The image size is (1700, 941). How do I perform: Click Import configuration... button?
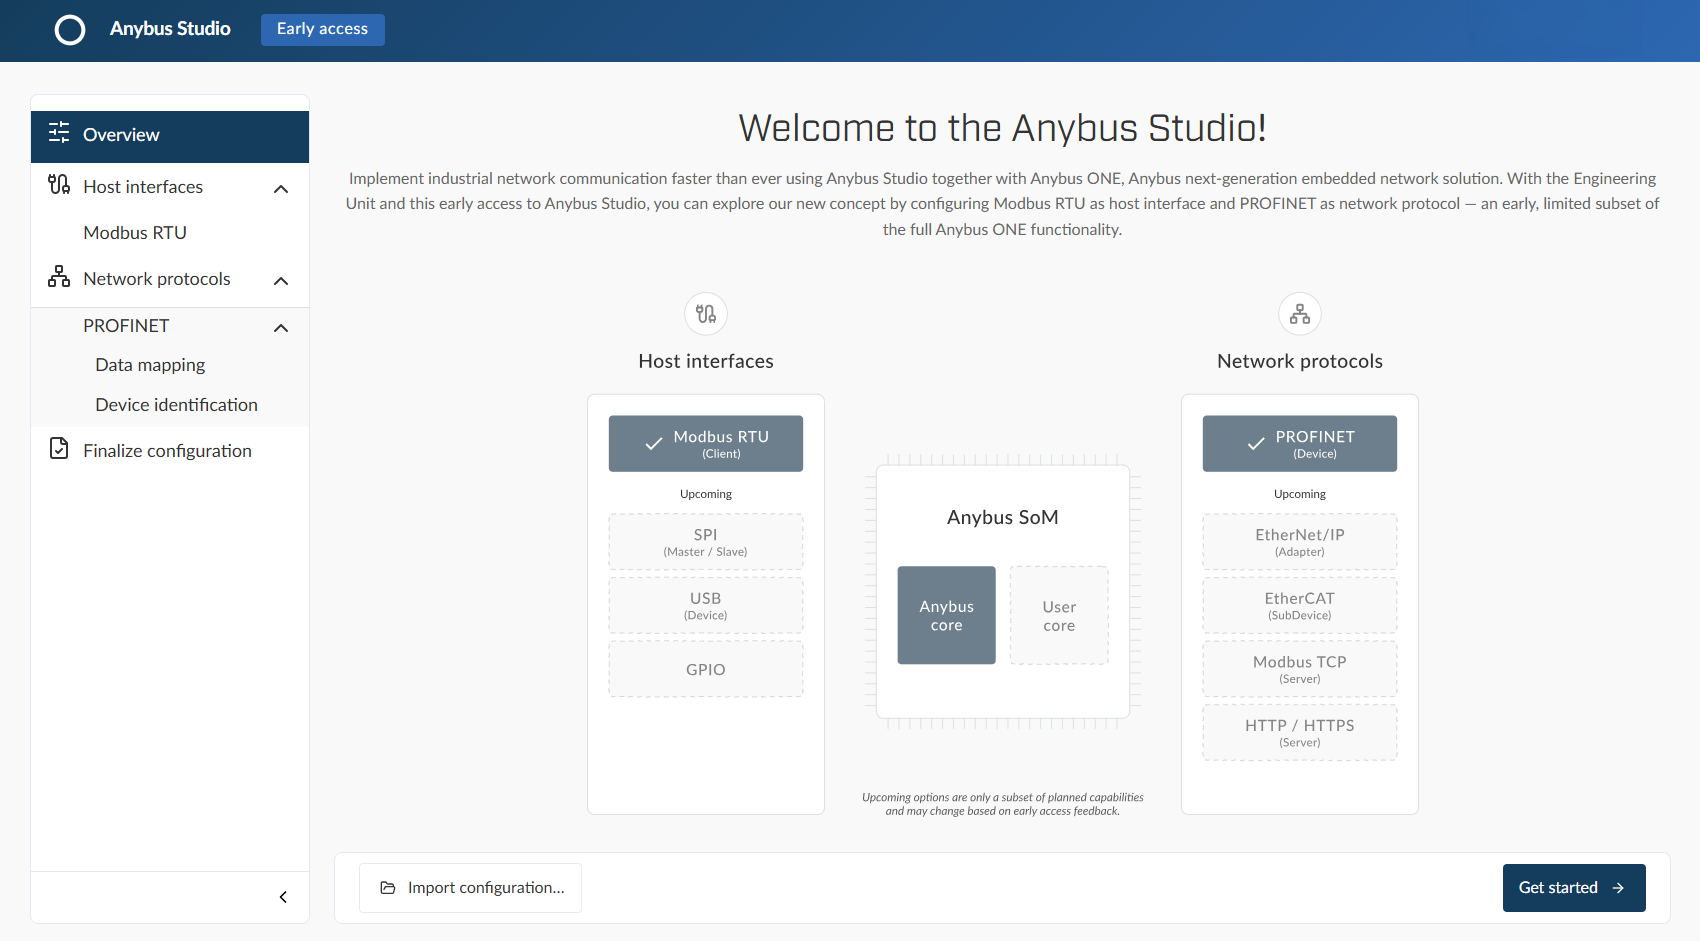[470, 888]
